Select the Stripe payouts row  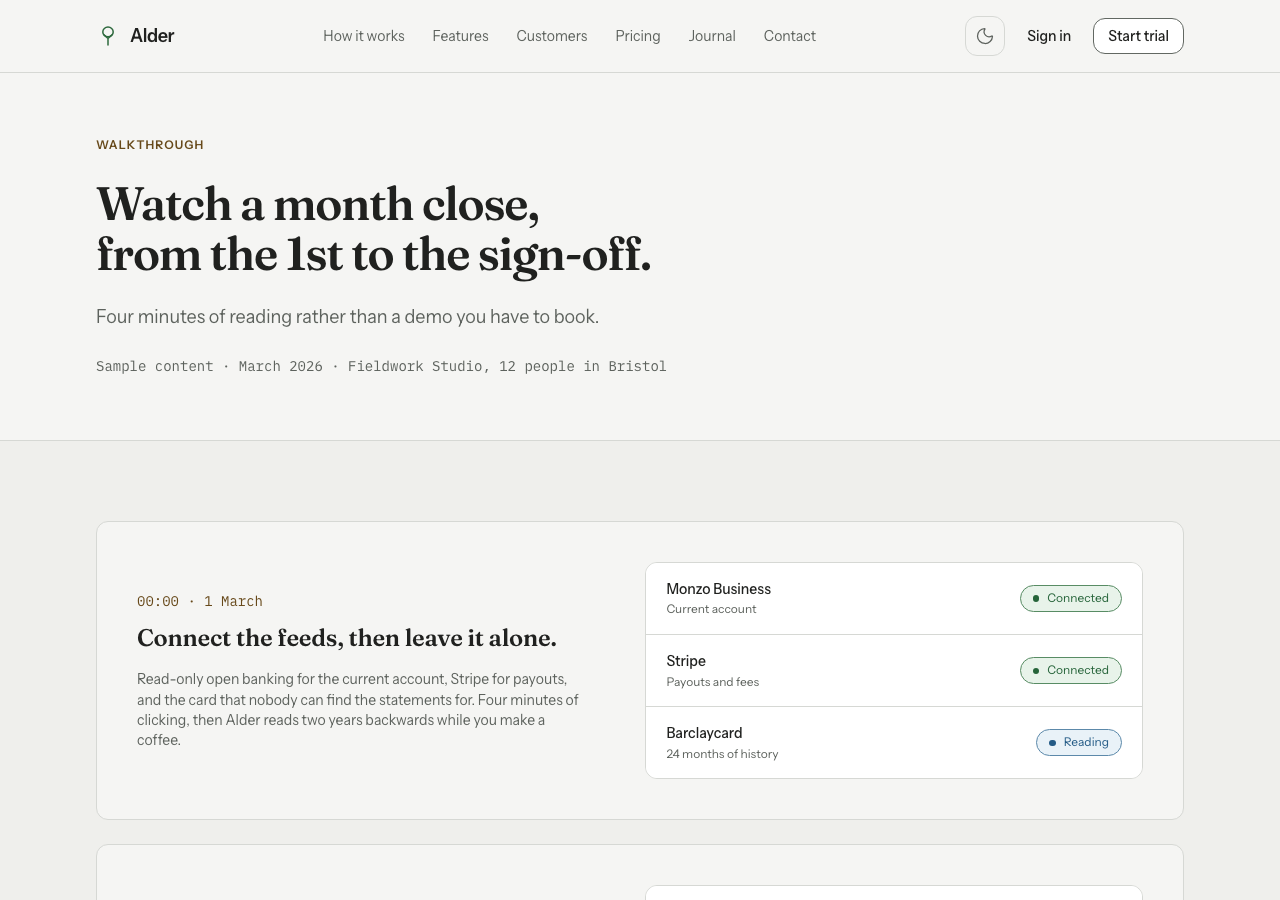click(x=894, y=671)
